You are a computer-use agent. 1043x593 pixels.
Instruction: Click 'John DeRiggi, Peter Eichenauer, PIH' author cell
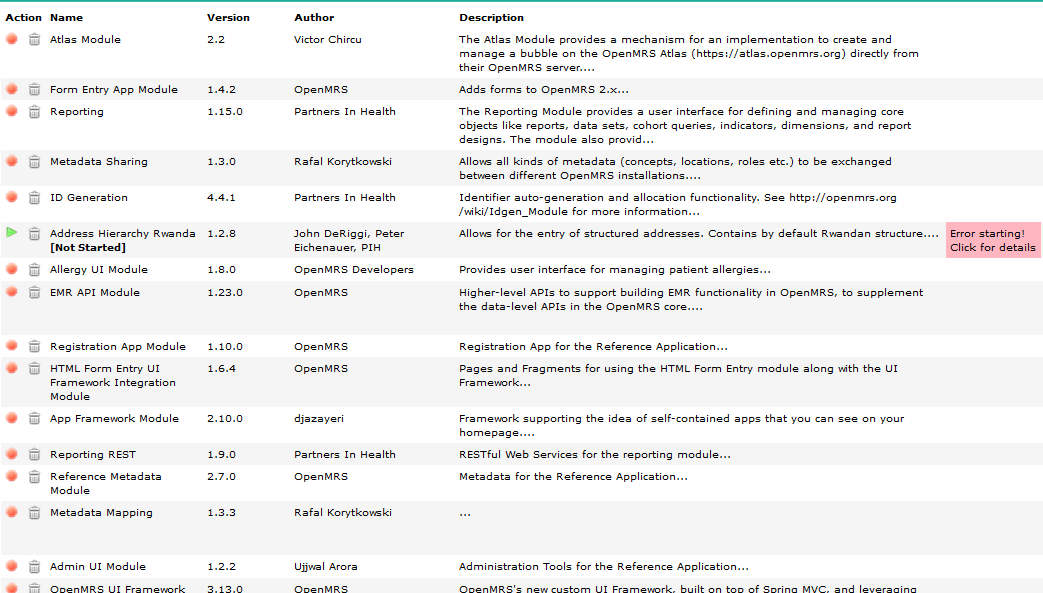(x=349, y=240)
